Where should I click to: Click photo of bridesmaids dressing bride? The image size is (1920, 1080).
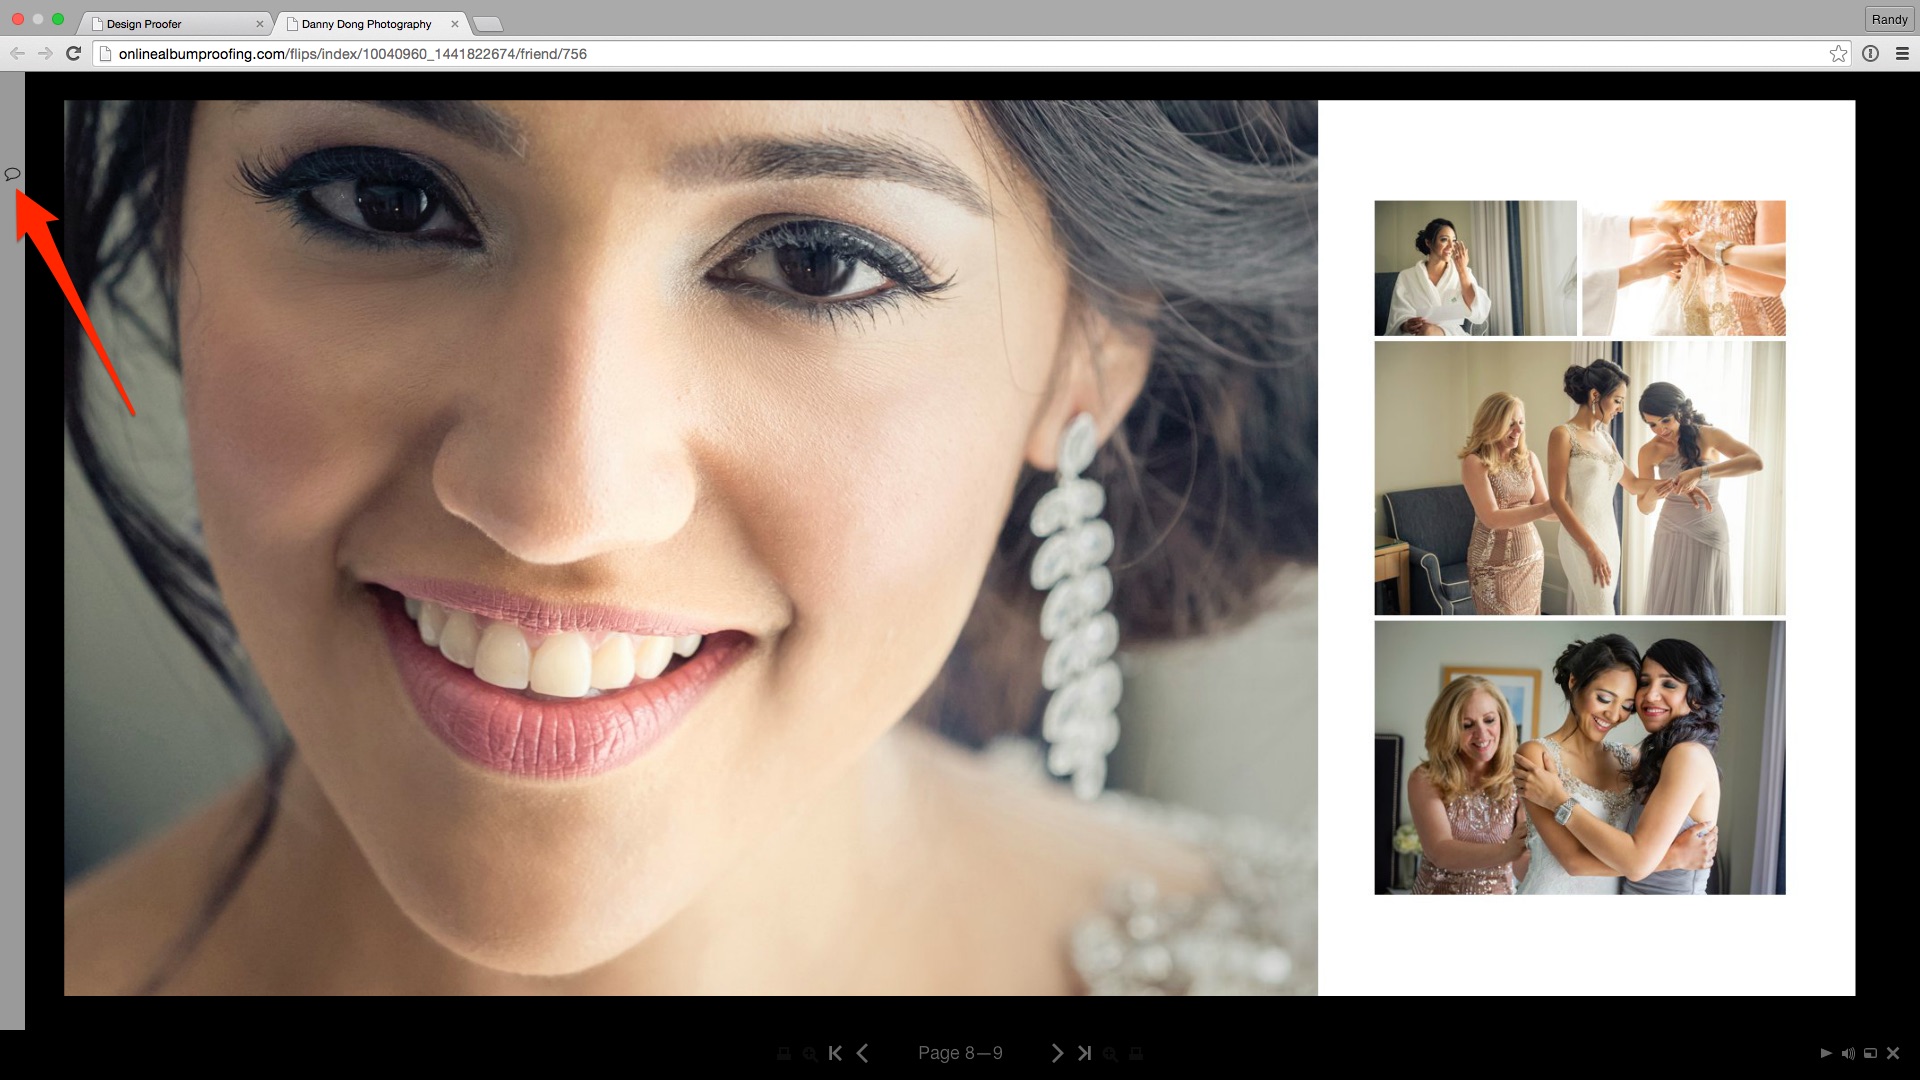click(x=1580, y=478)
